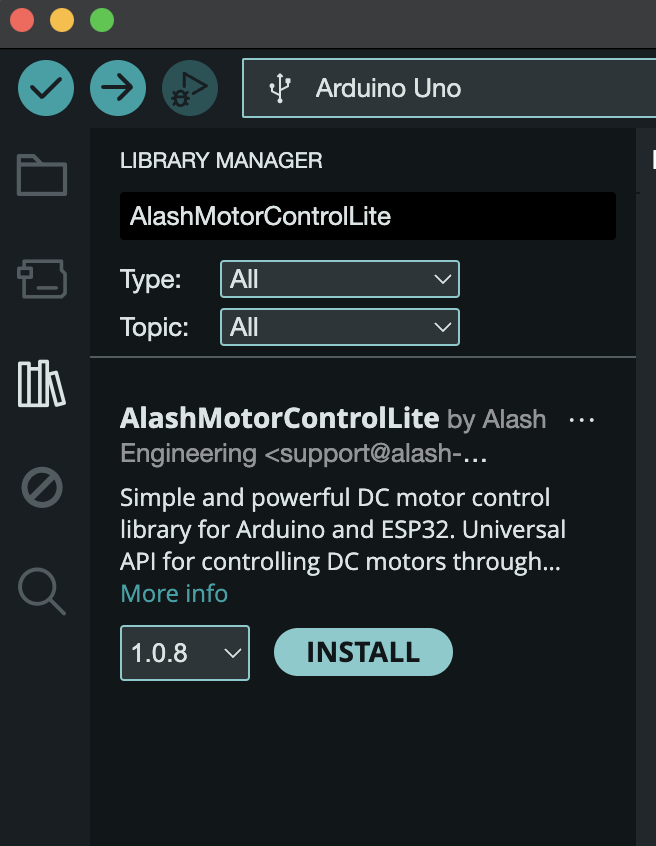Screen dimensions: 656x846
Task: Click the Verify sketch checkmark button
Action: (46, 88)
